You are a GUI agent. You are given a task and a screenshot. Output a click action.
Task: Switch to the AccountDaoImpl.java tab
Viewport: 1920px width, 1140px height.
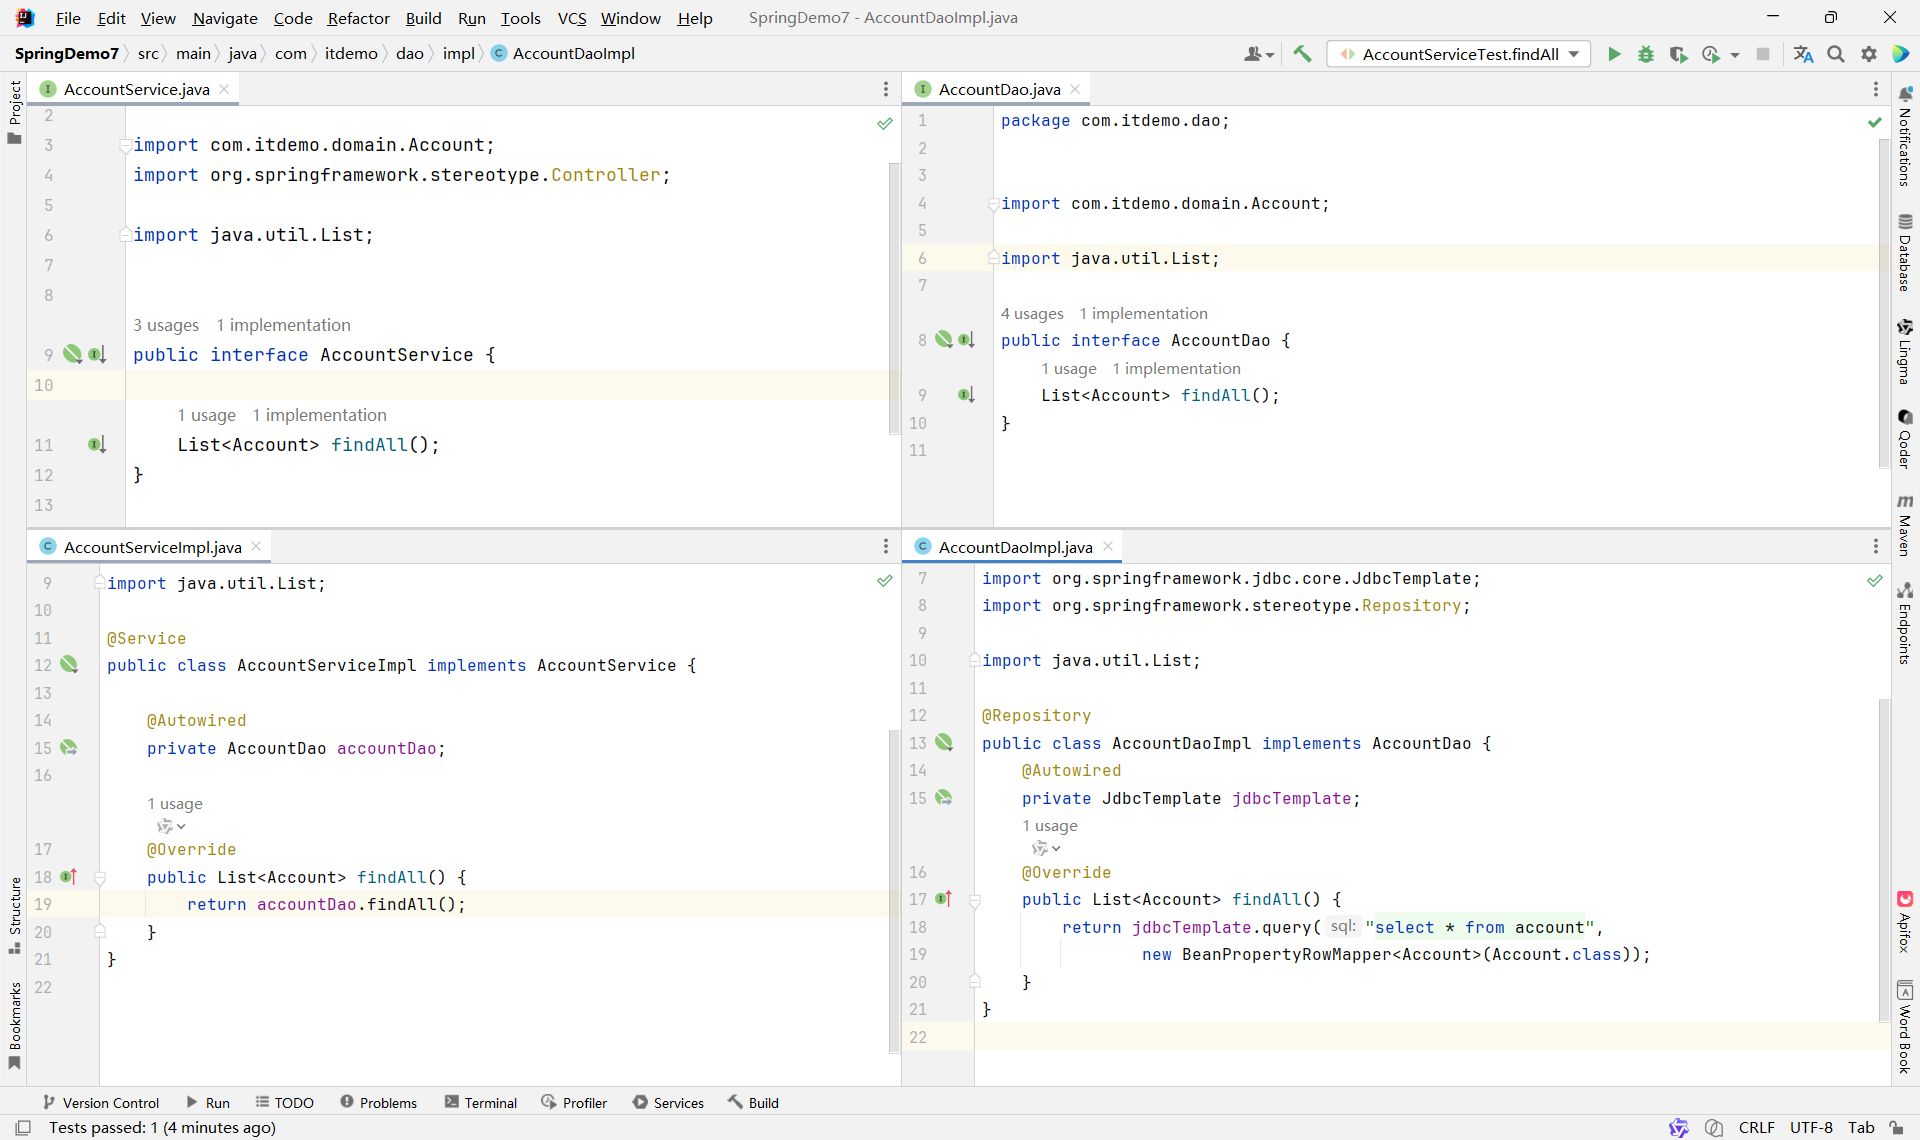tap(1015, 547)
